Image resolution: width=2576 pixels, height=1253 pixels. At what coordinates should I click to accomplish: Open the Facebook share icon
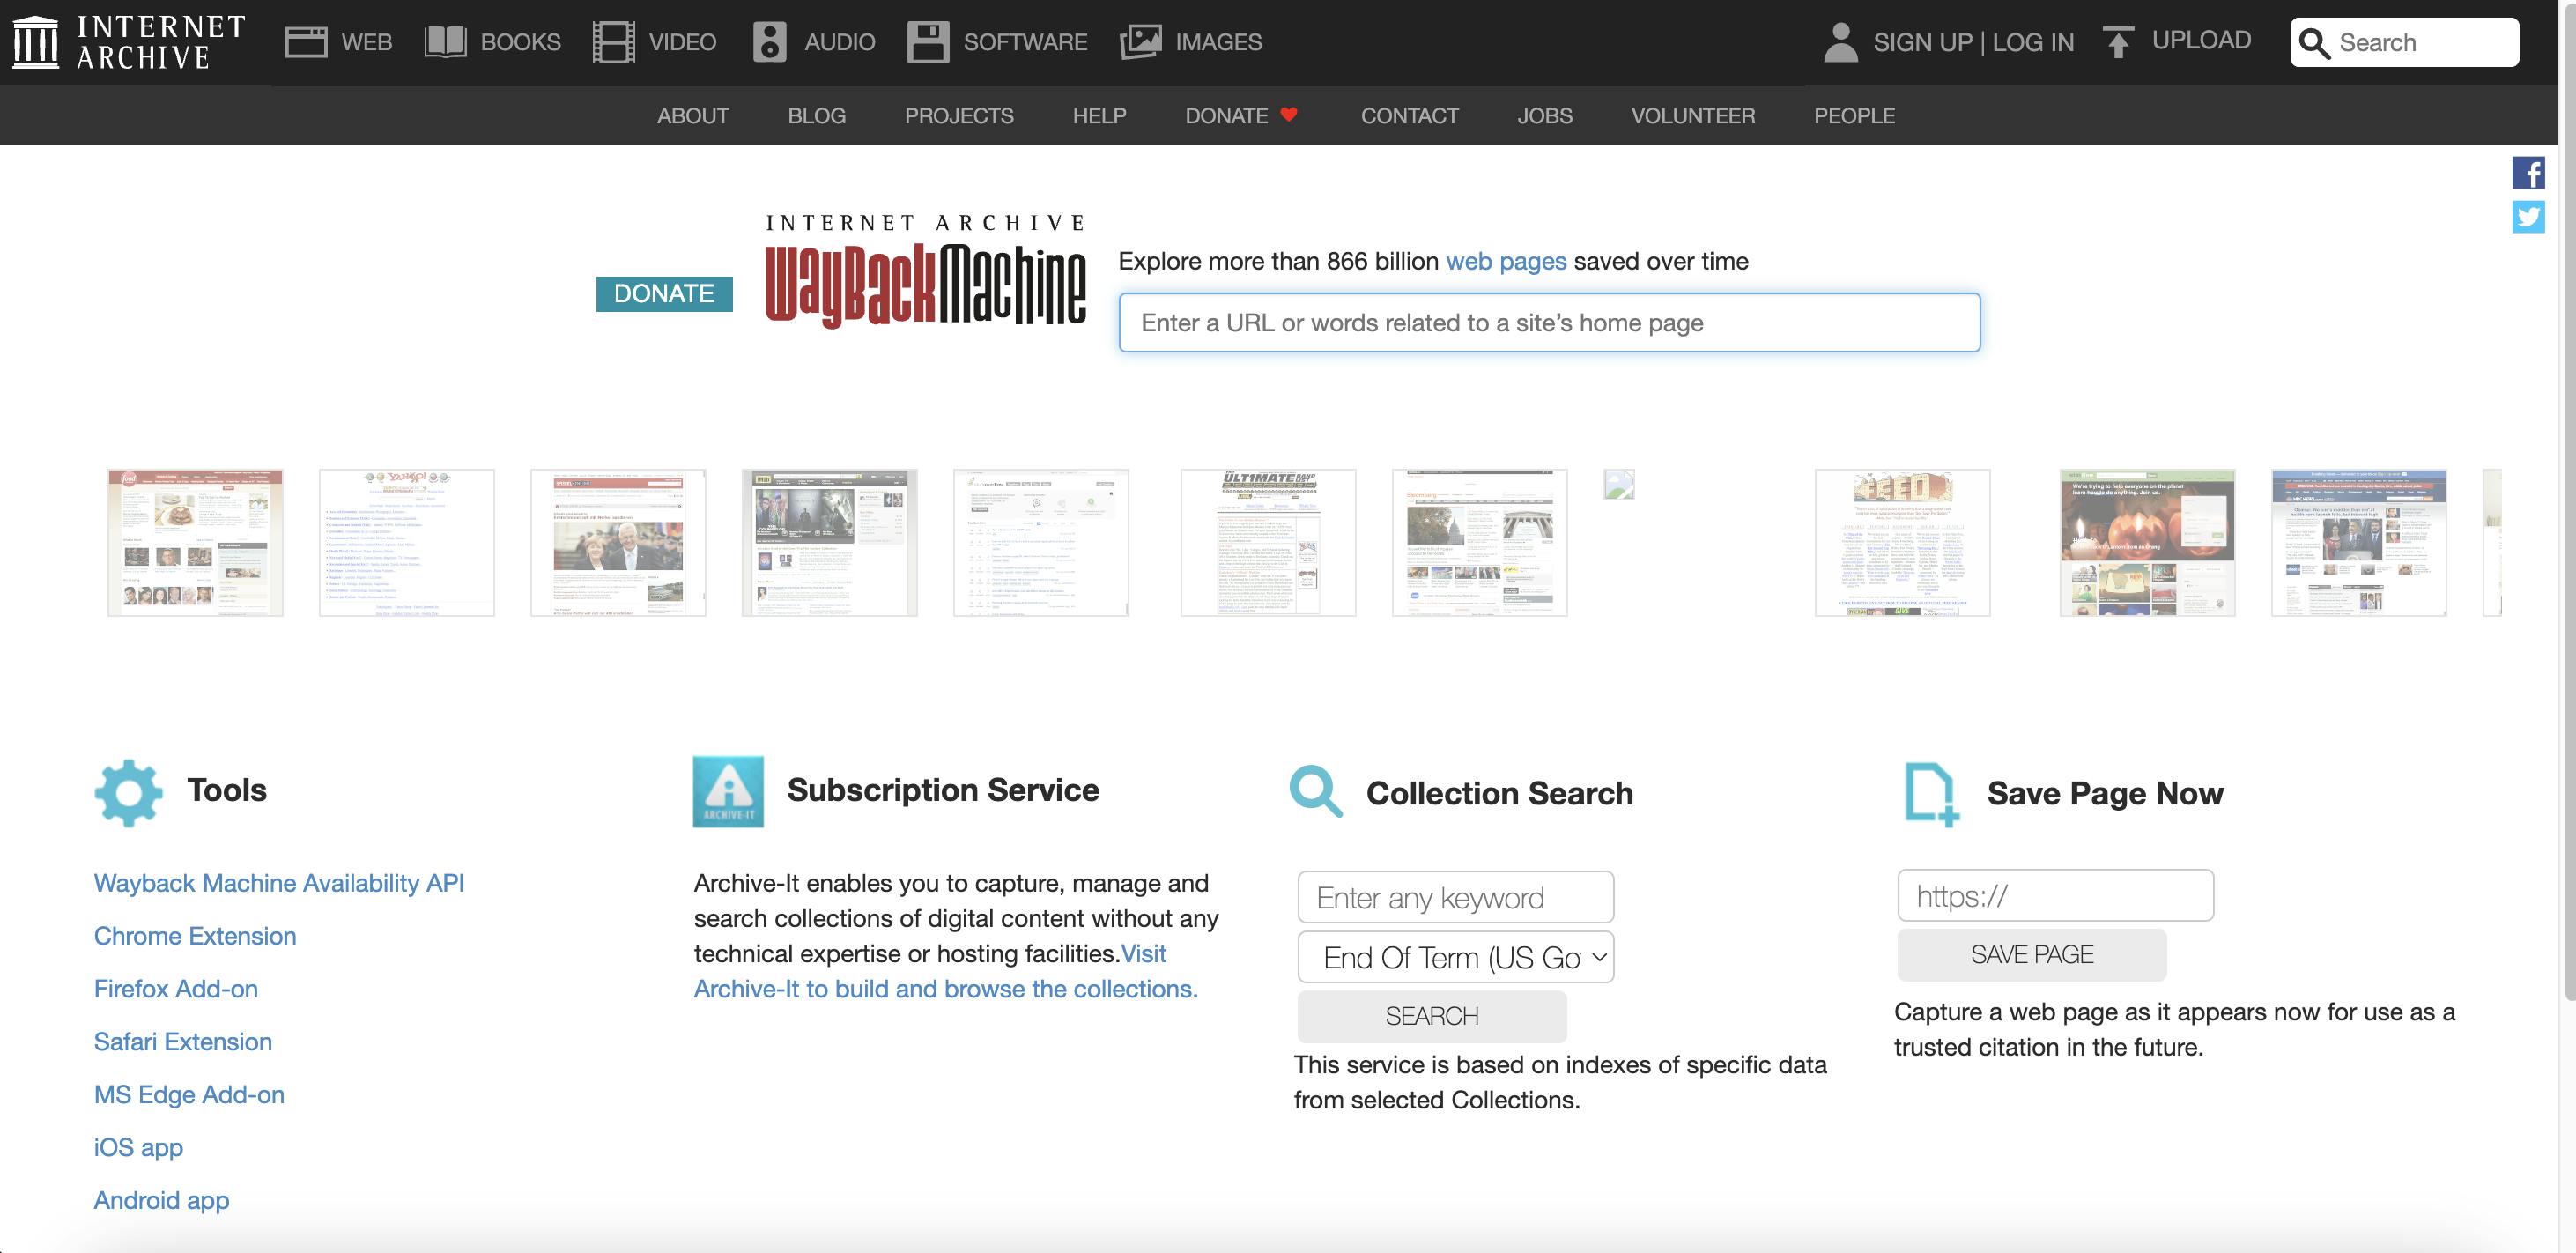tap(2530, 172)
